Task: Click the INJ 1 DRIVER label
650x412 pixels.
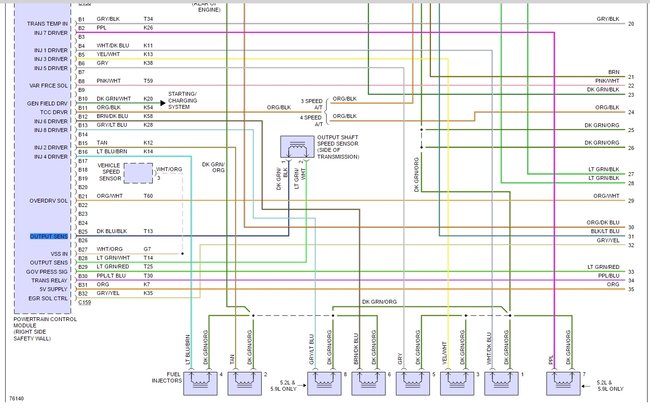Action: [x=51, y=50]
